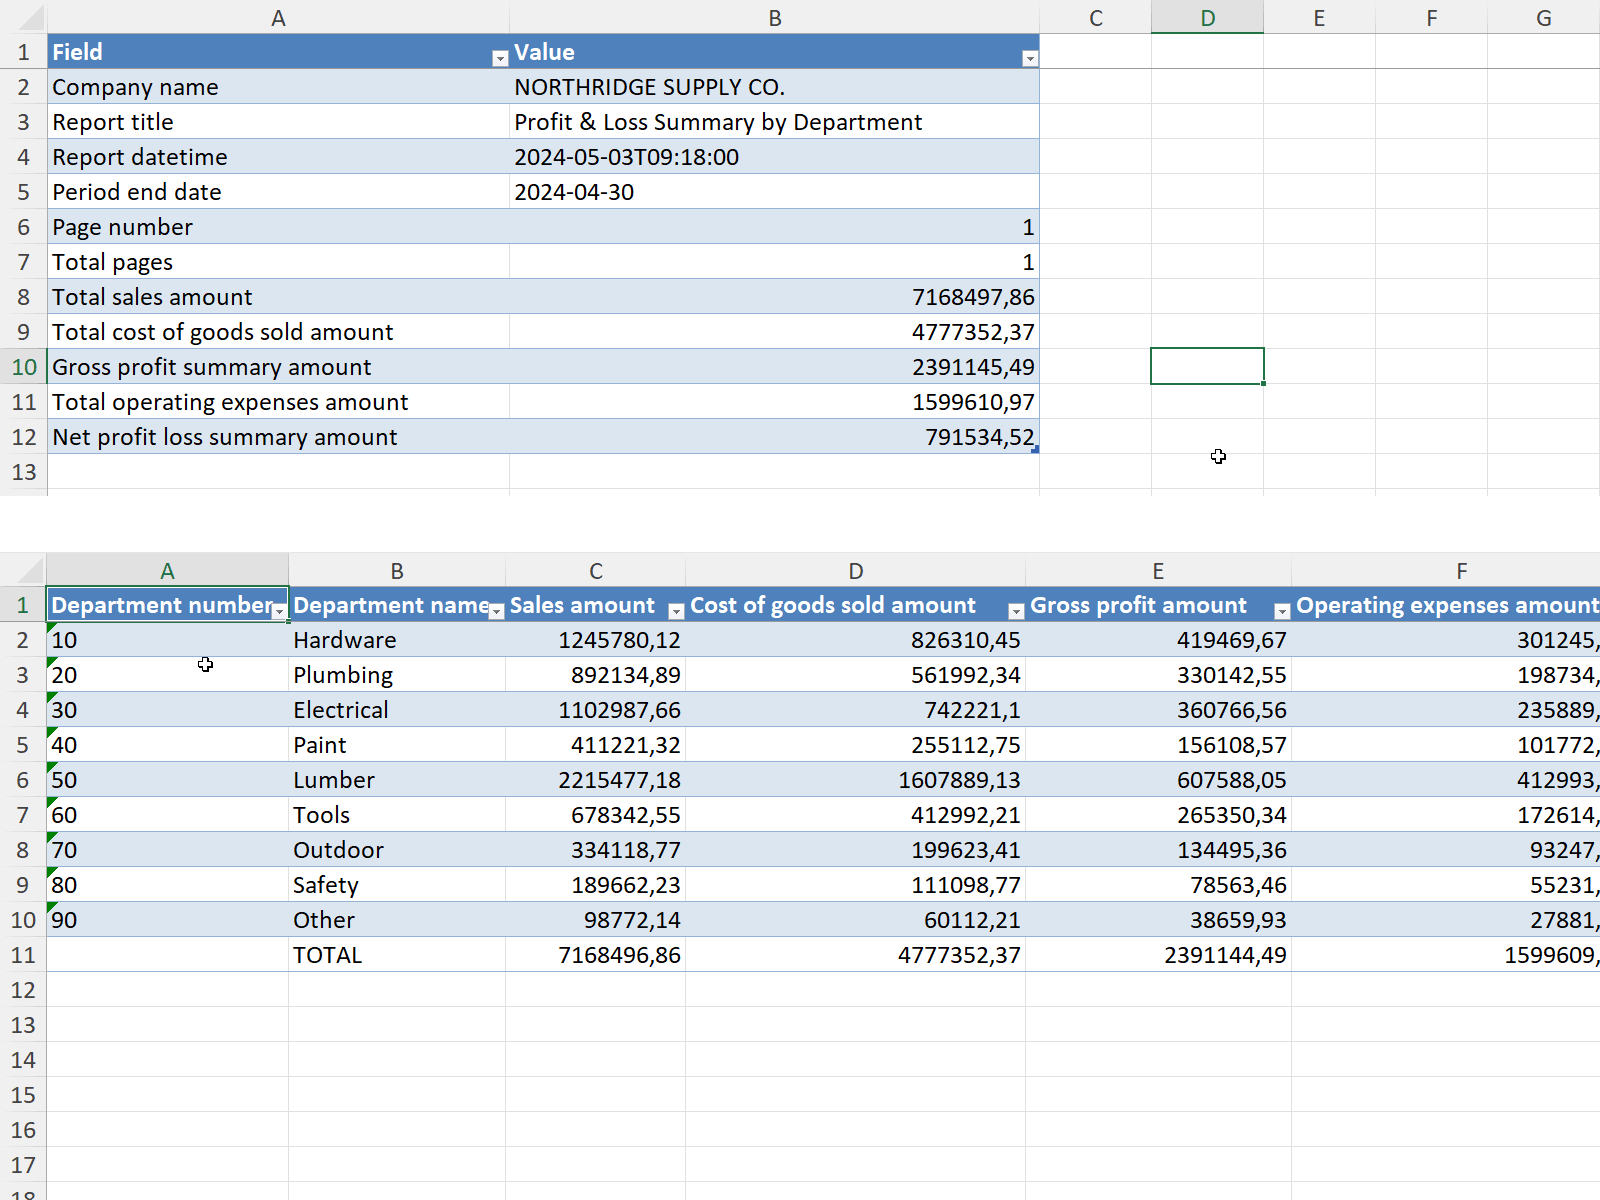Image resolution: width=1600 pixels, height=1200 pixels.
Task: Select row 10 header in upper sheet
Action: point(23,367)
